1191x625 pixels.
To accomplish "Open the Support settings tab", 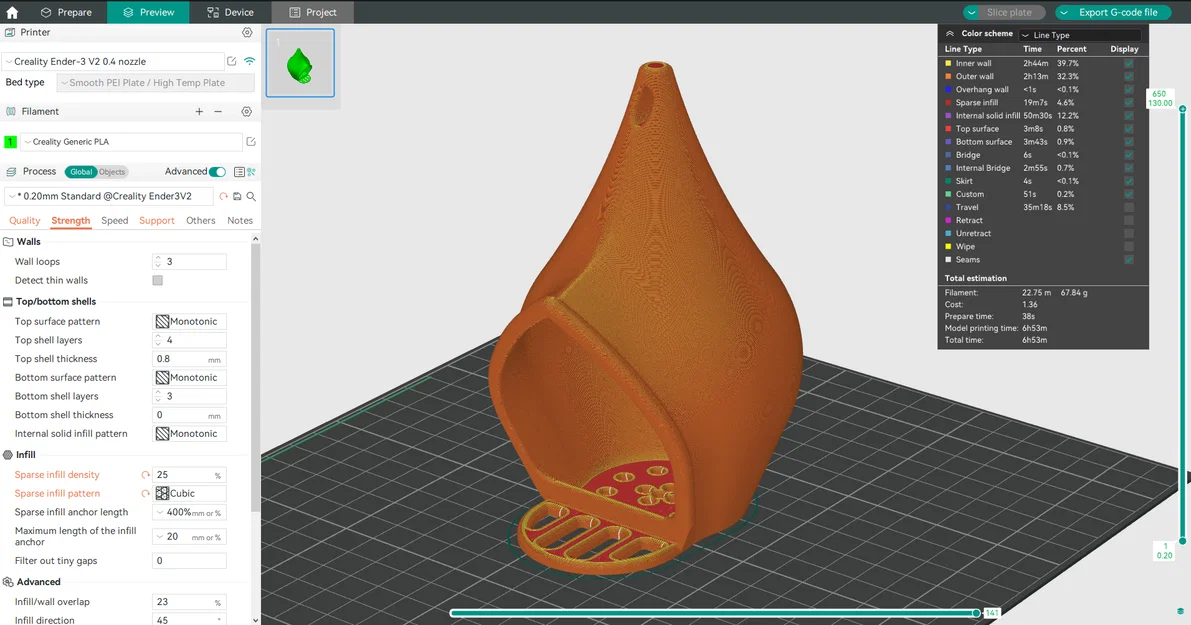I will pos(156,221).
